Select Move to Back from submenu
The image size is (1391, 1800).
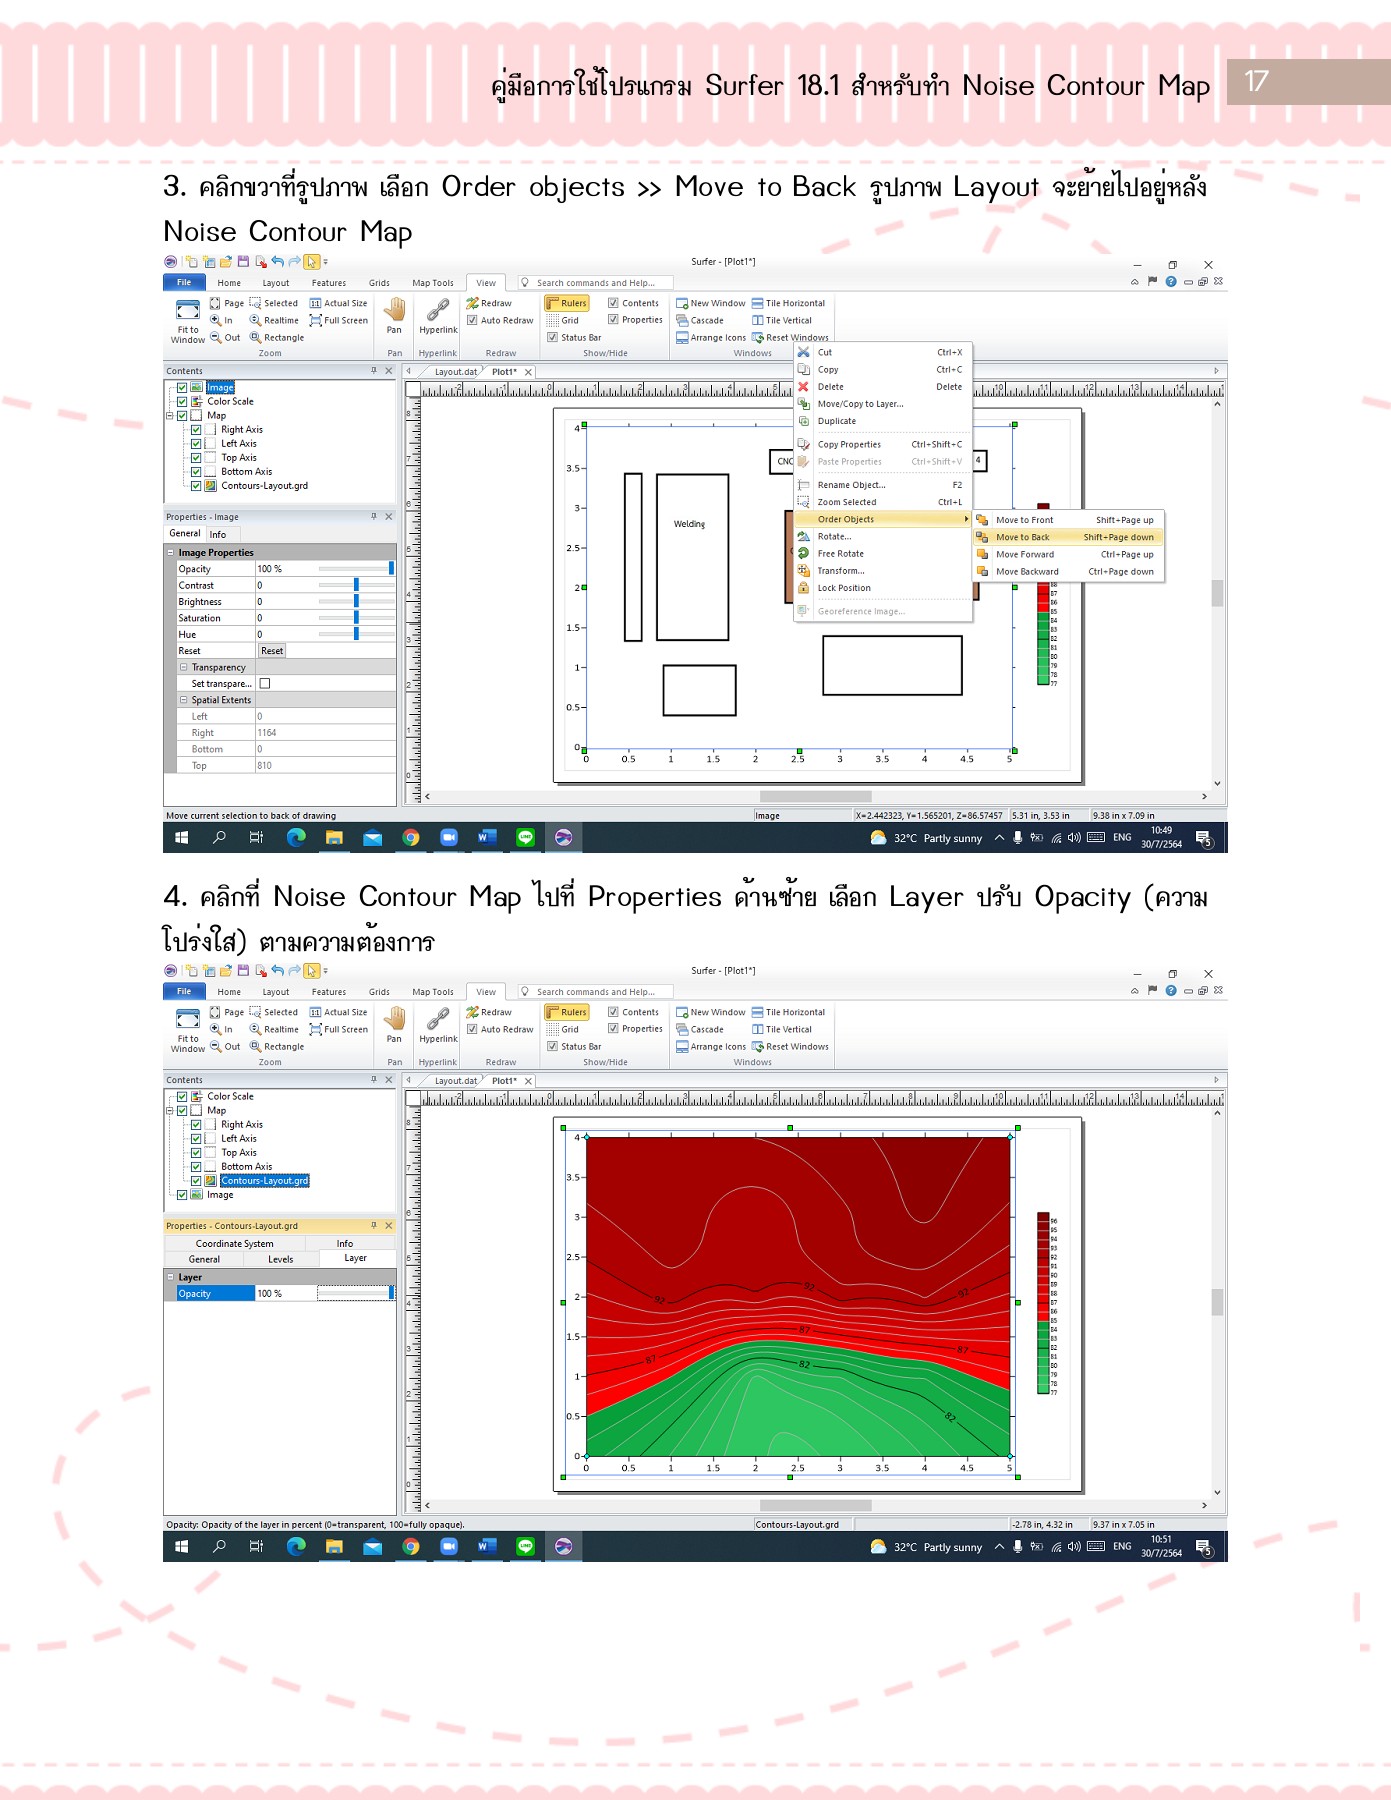pyautogui.click(x=1023, y=537)
